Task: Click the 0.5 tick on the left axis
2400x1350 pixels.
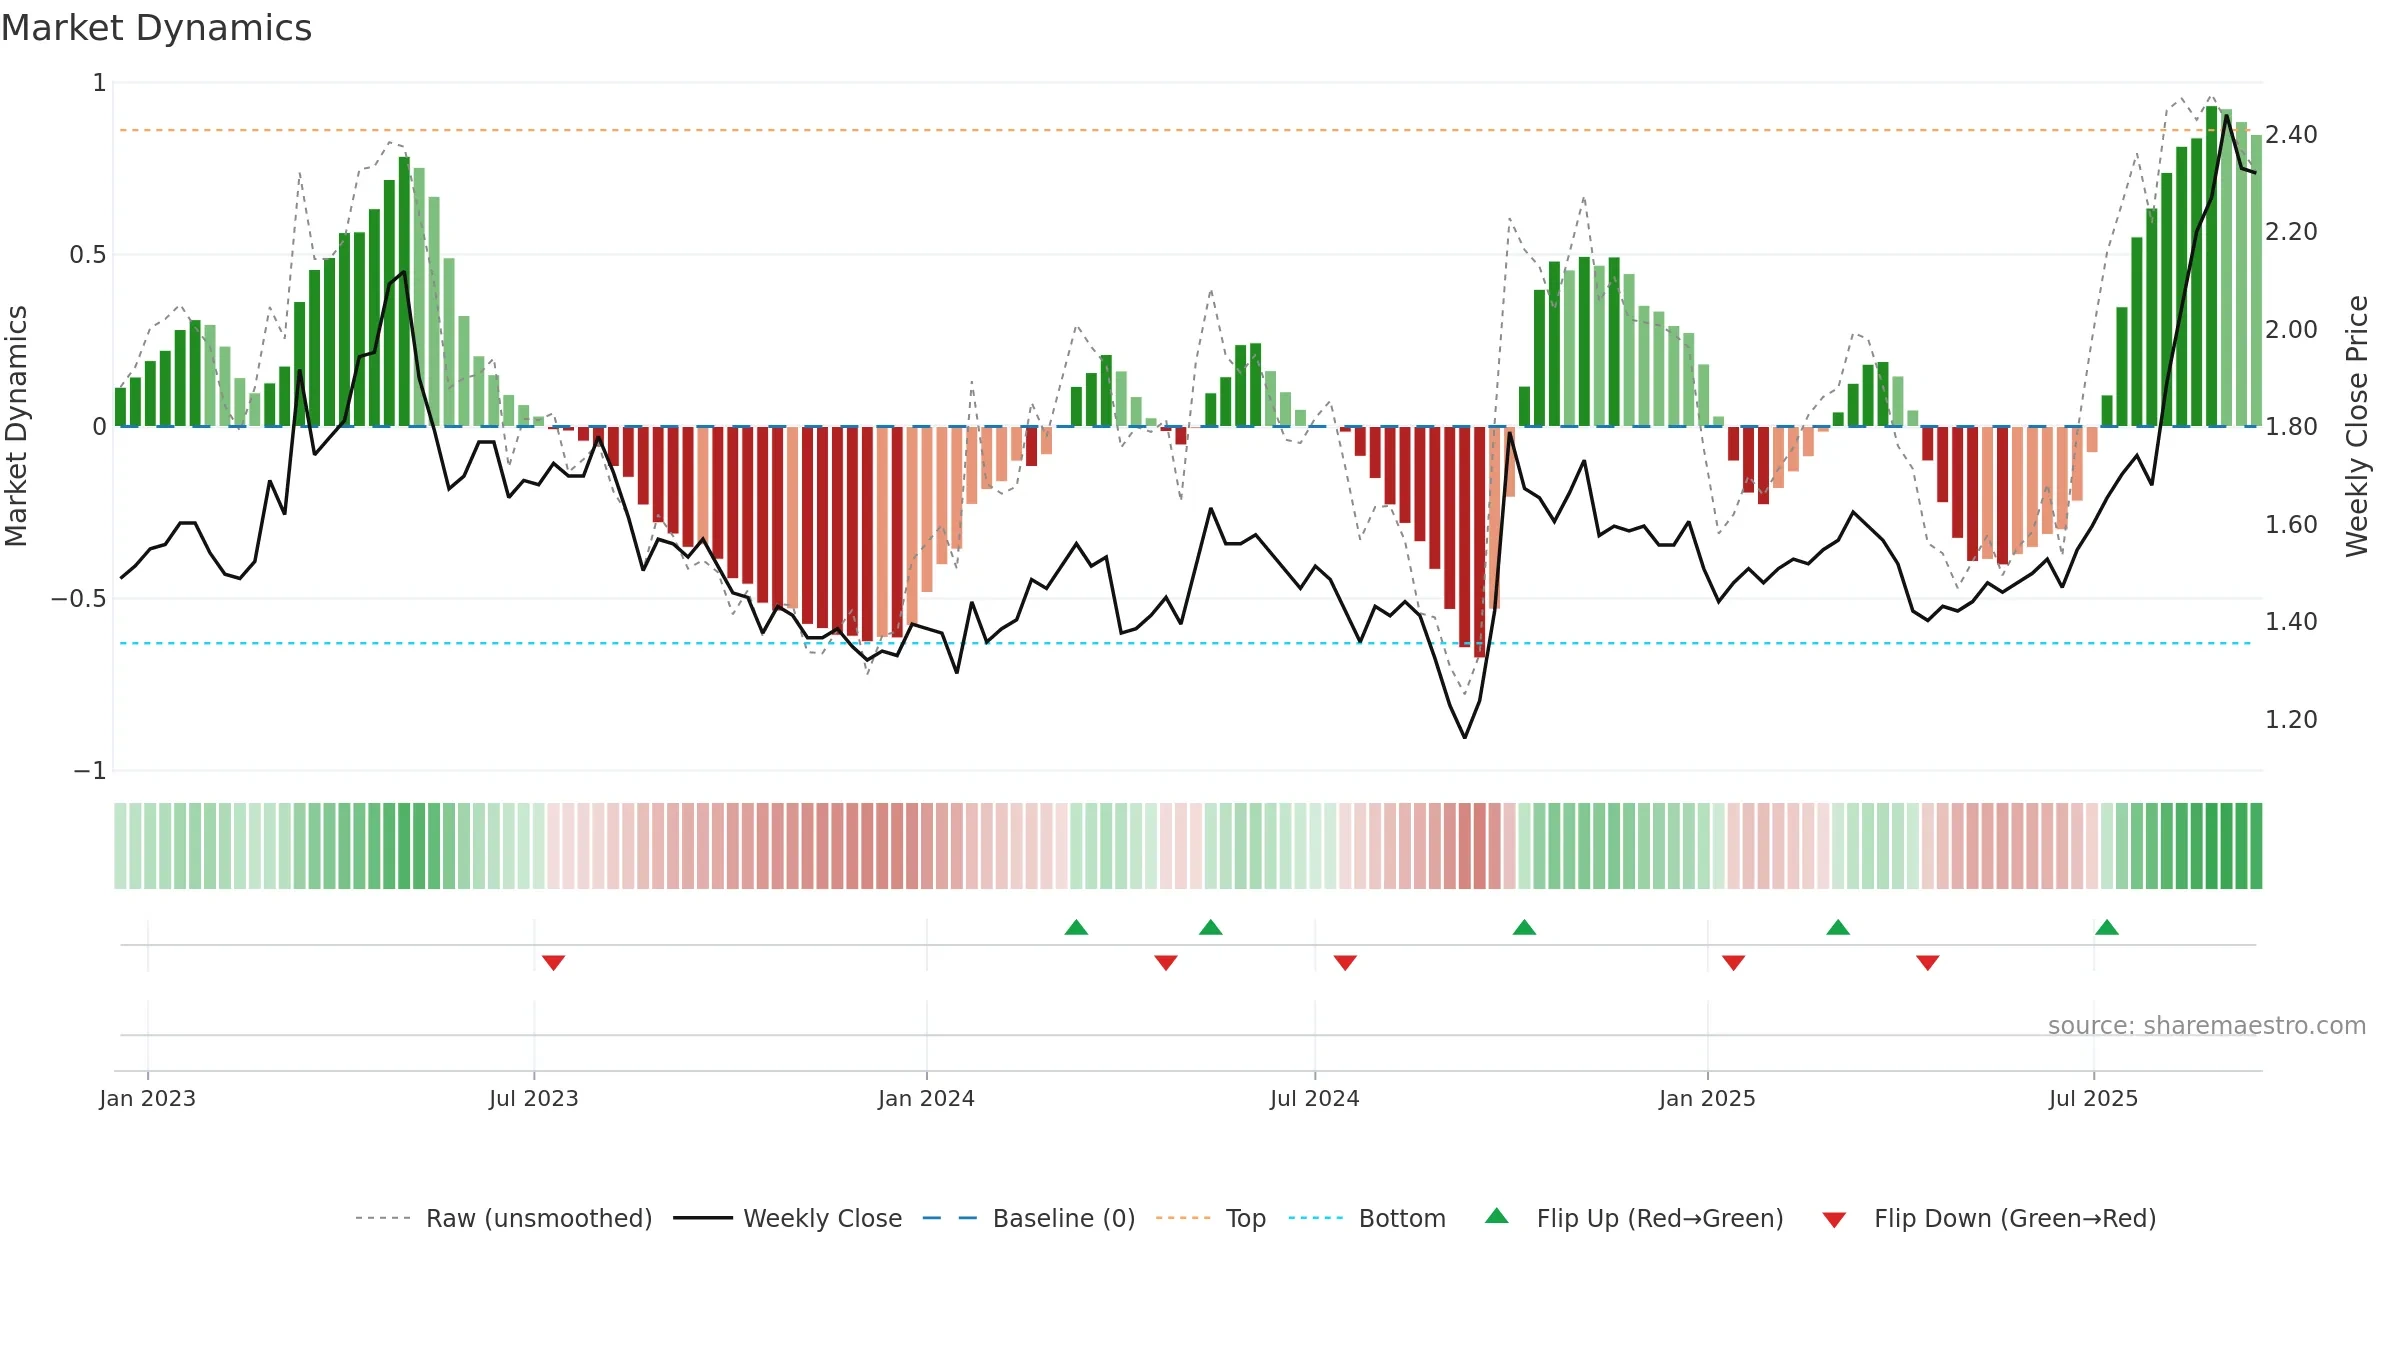Action: (88, 254)
